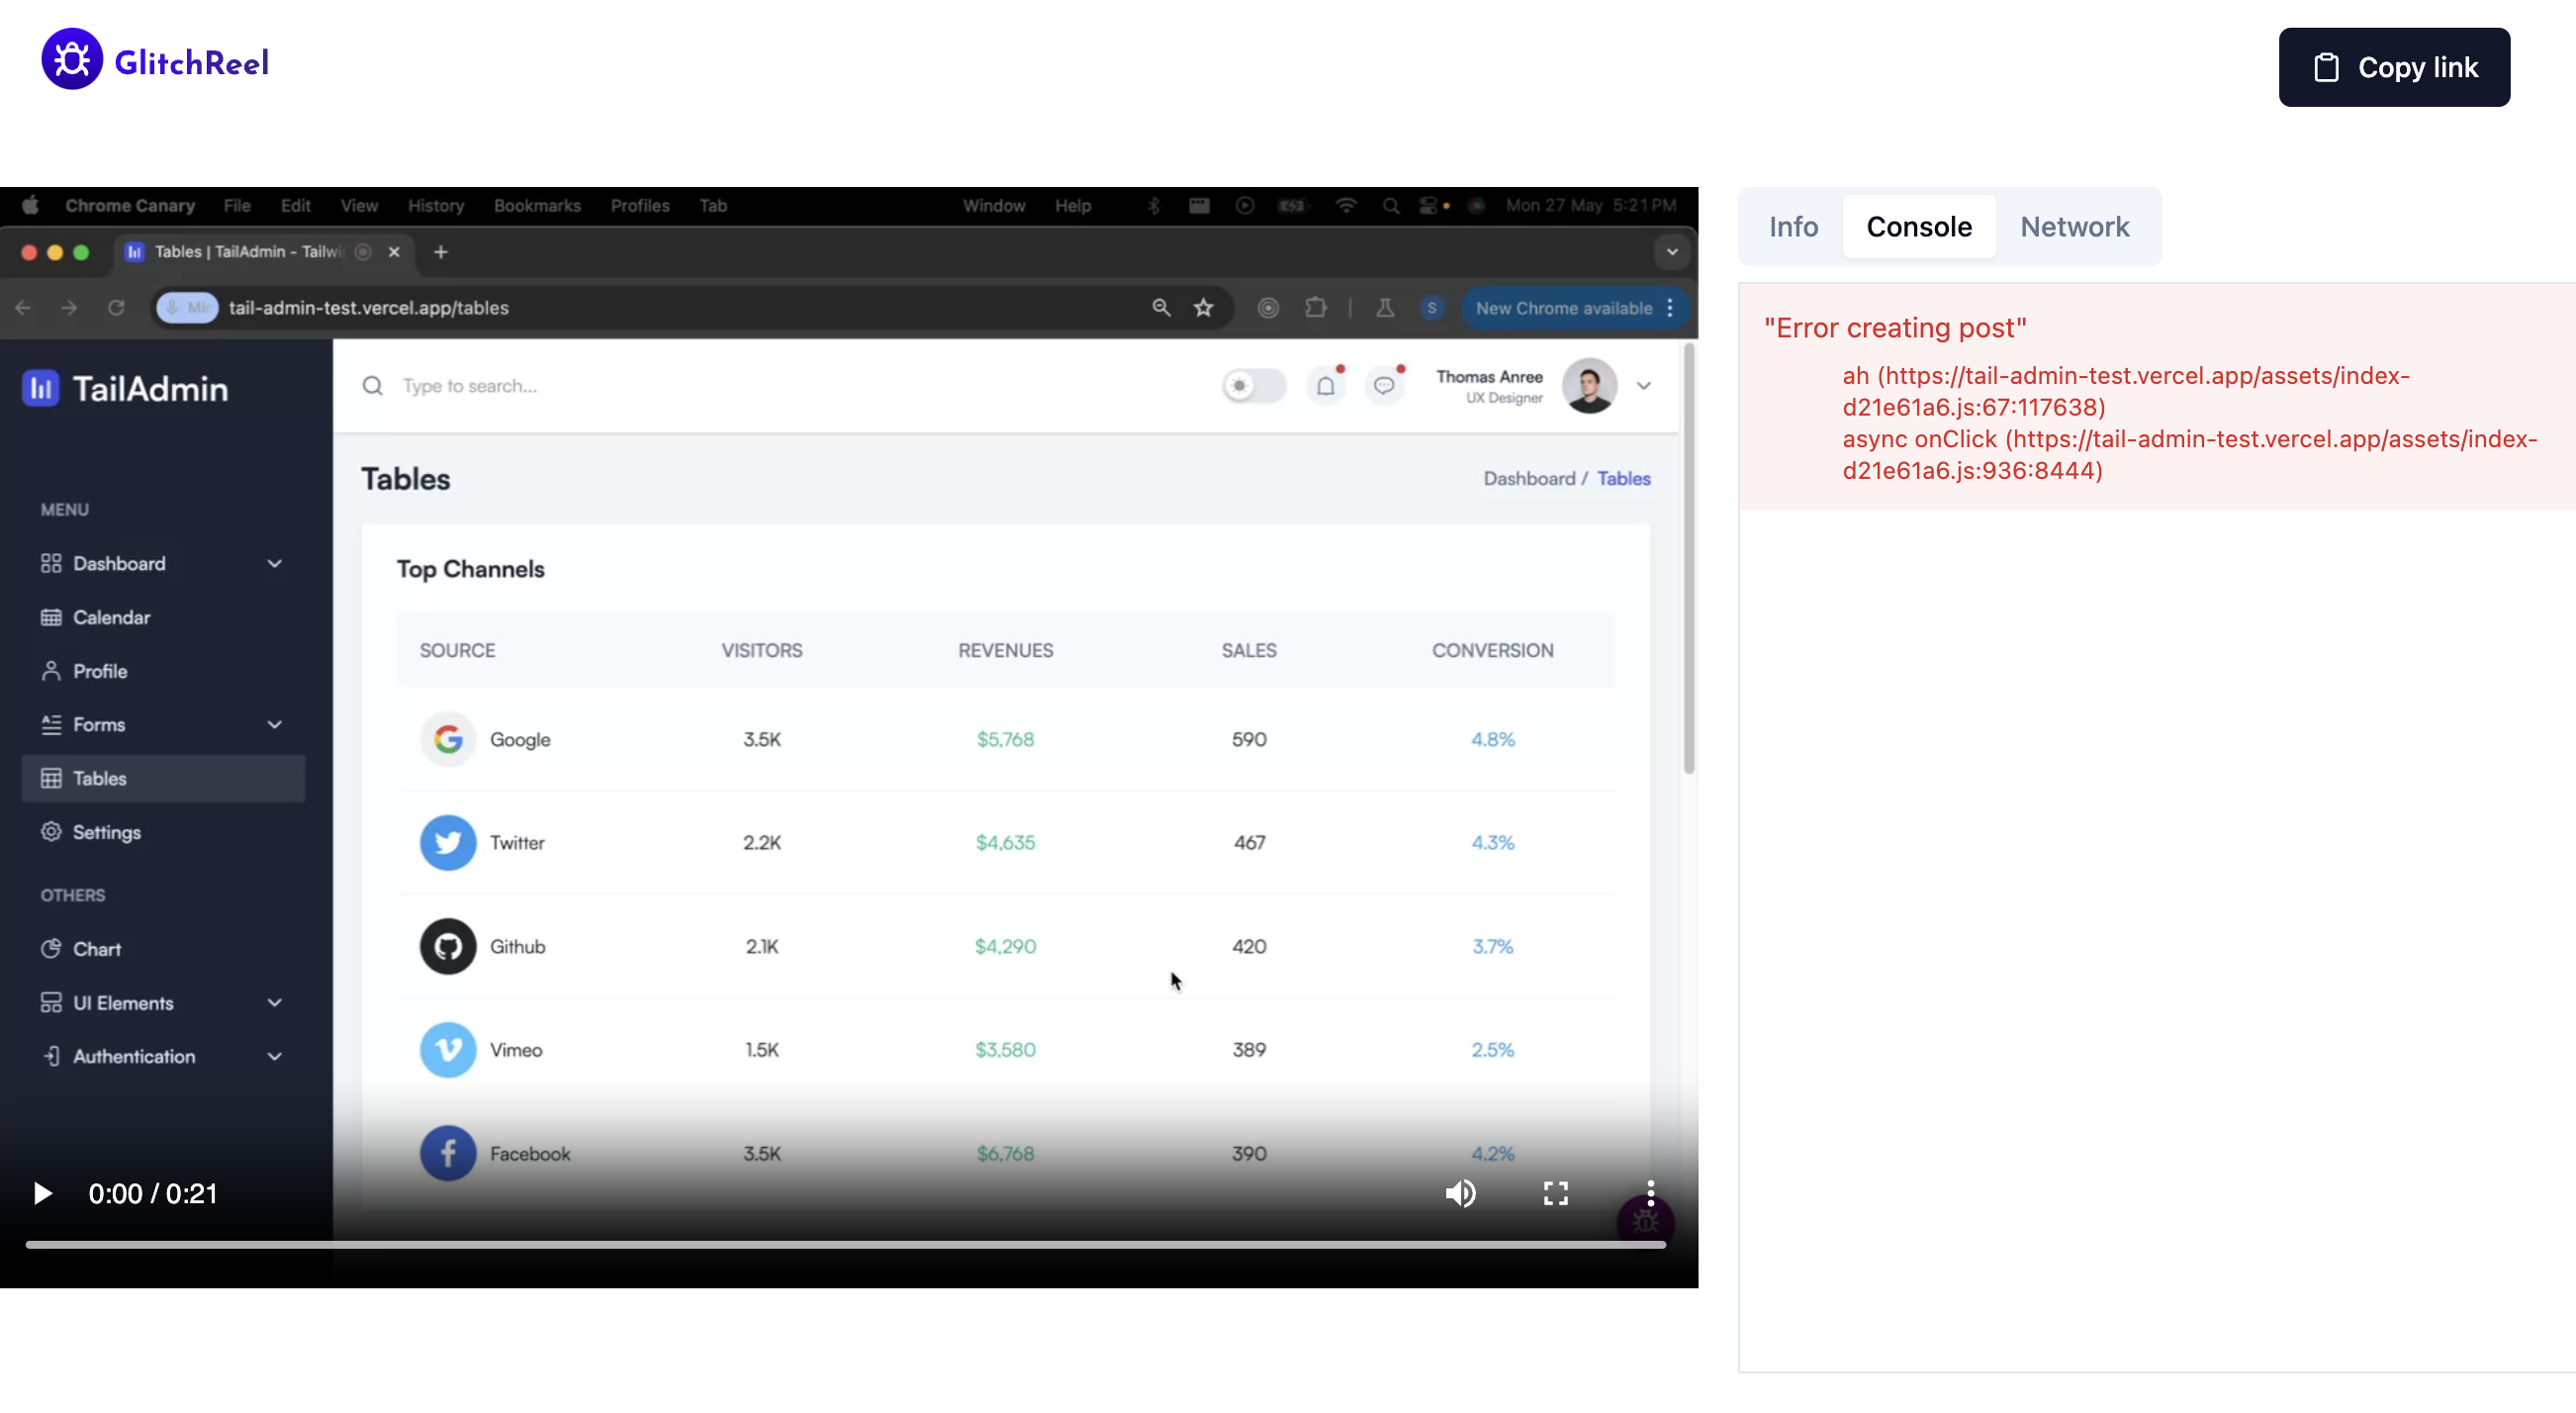Bookmark page with the star icon
Image resolution: width=2576 pixels, height=1413 pixels.
(1203, 308)
